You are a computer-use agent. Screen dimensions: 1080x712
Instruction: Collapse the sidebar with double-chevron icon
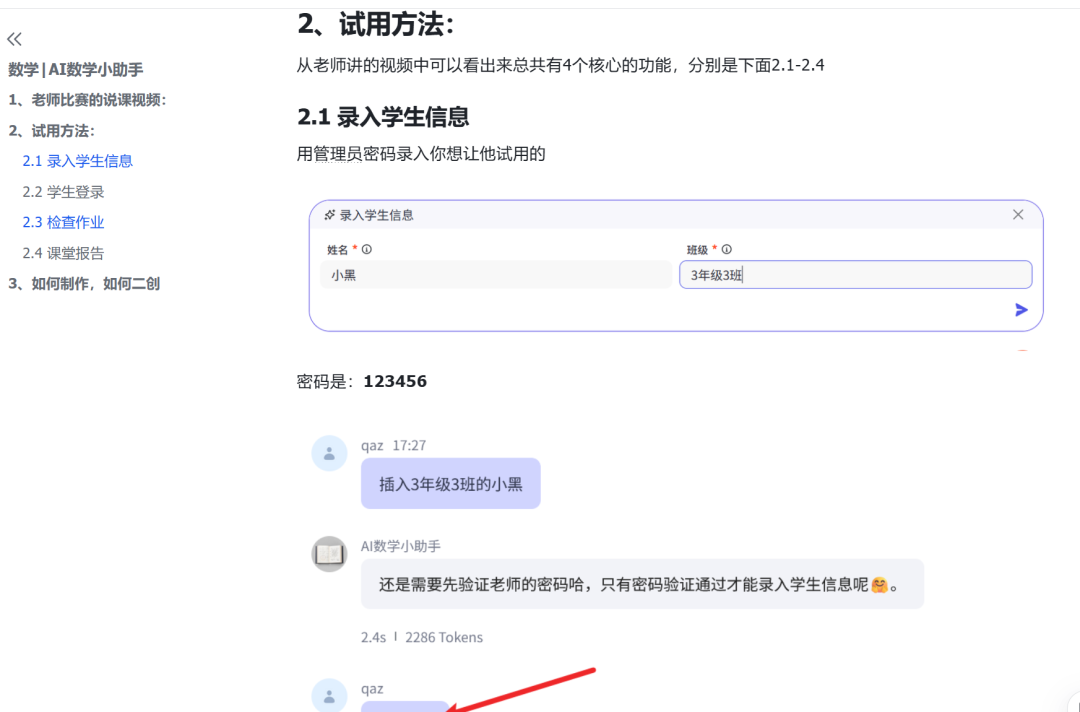coord(14,39)
